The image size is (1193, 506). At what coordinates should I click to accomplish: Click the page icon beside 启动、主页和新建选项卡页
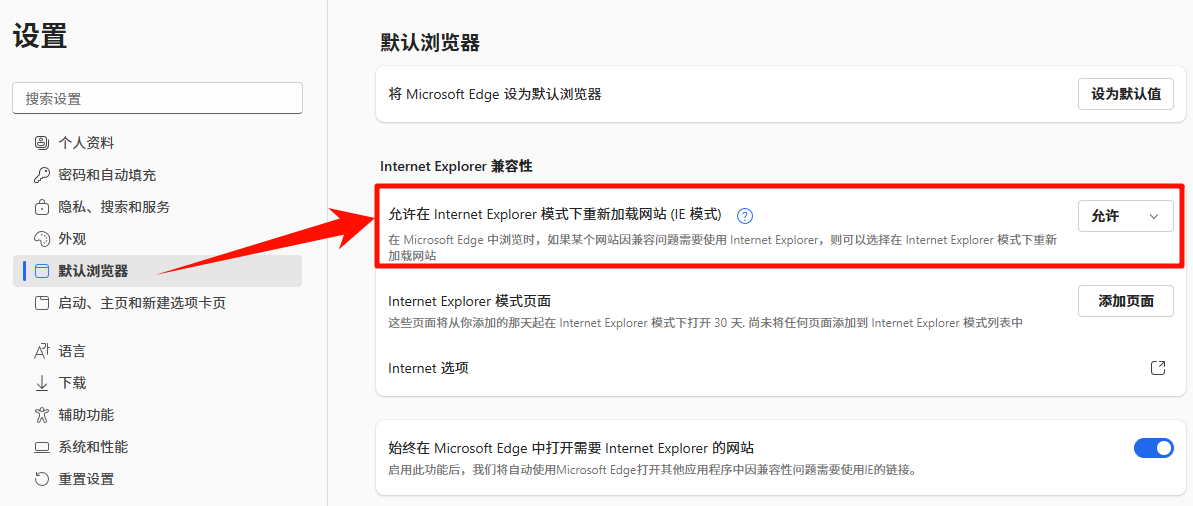(42, 303)
